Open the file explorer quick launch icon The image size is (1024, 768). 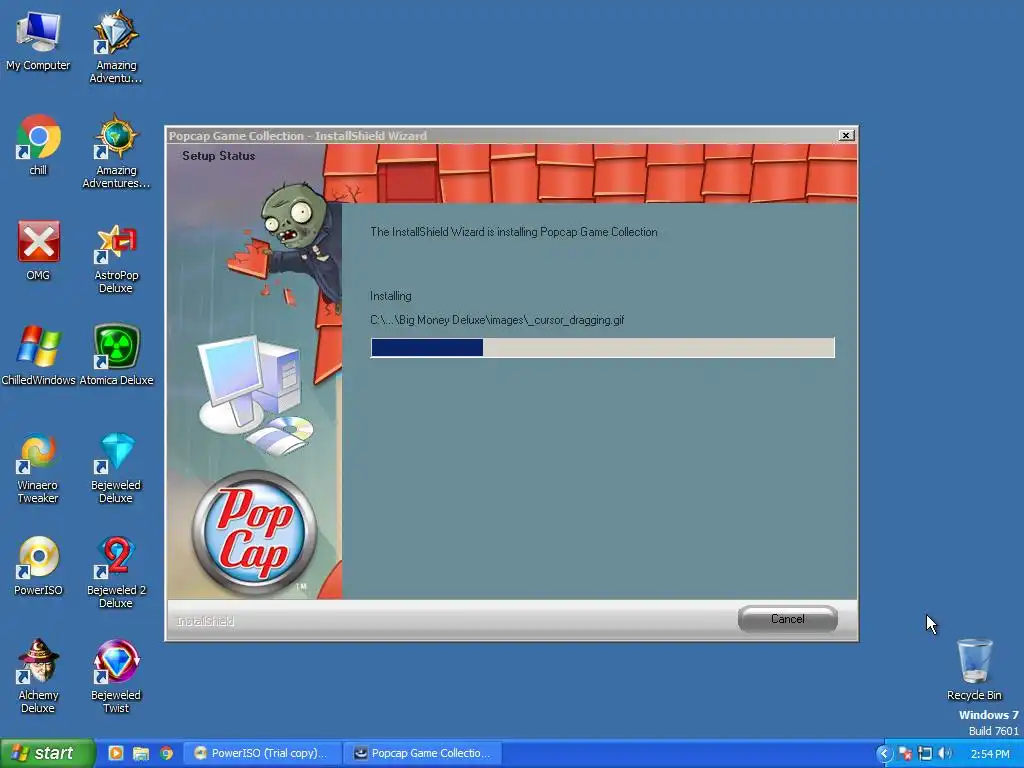[x=140, y=753]
